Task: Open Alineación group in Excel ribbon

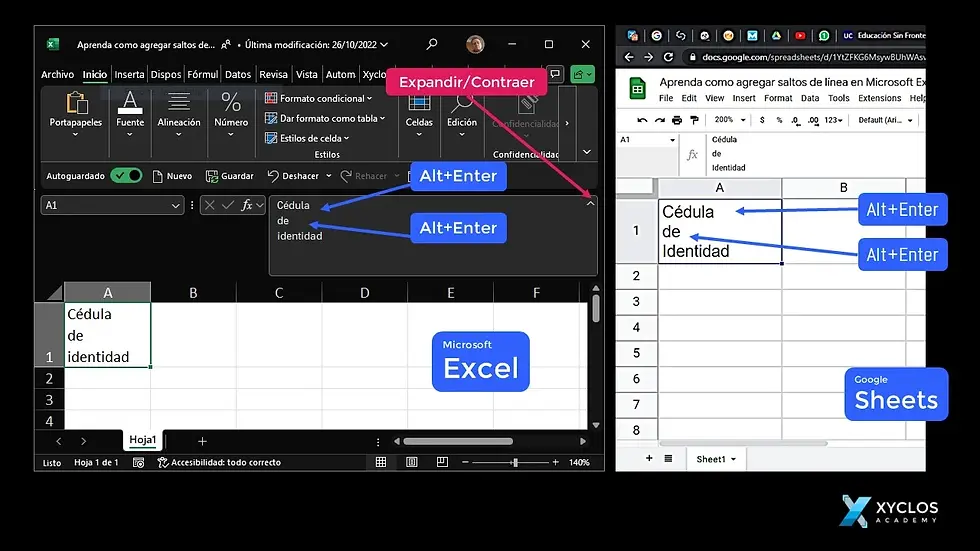Action: coord(179,114)
